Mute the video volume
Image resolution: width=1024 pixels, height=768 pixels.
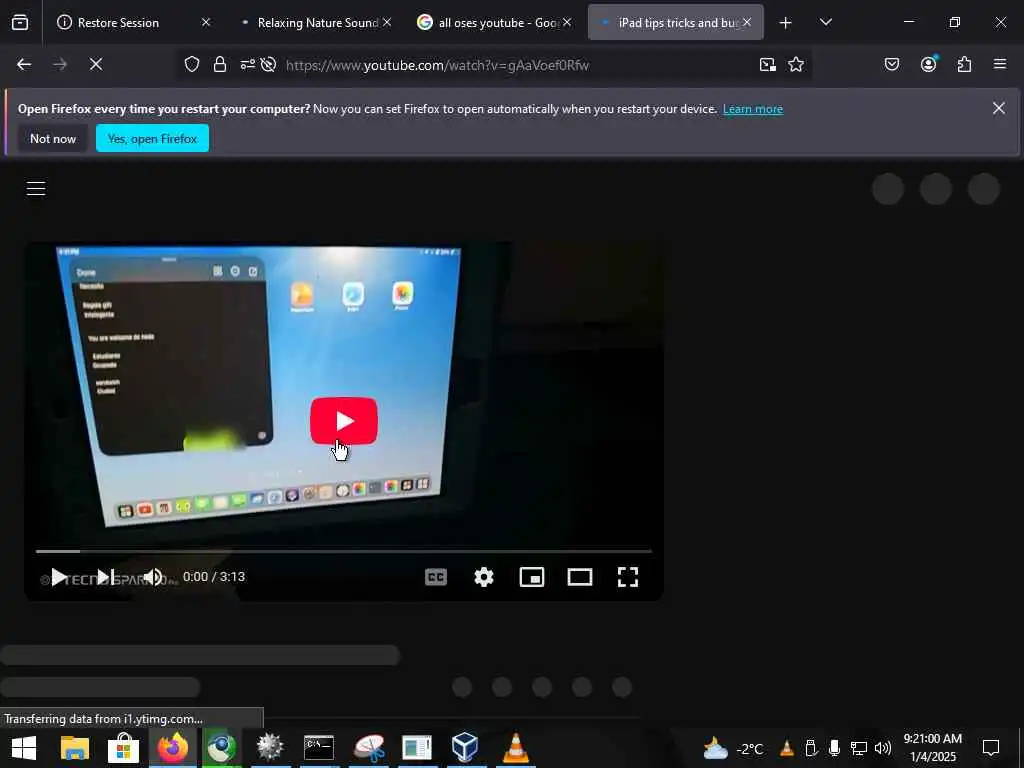click(153, 577)
